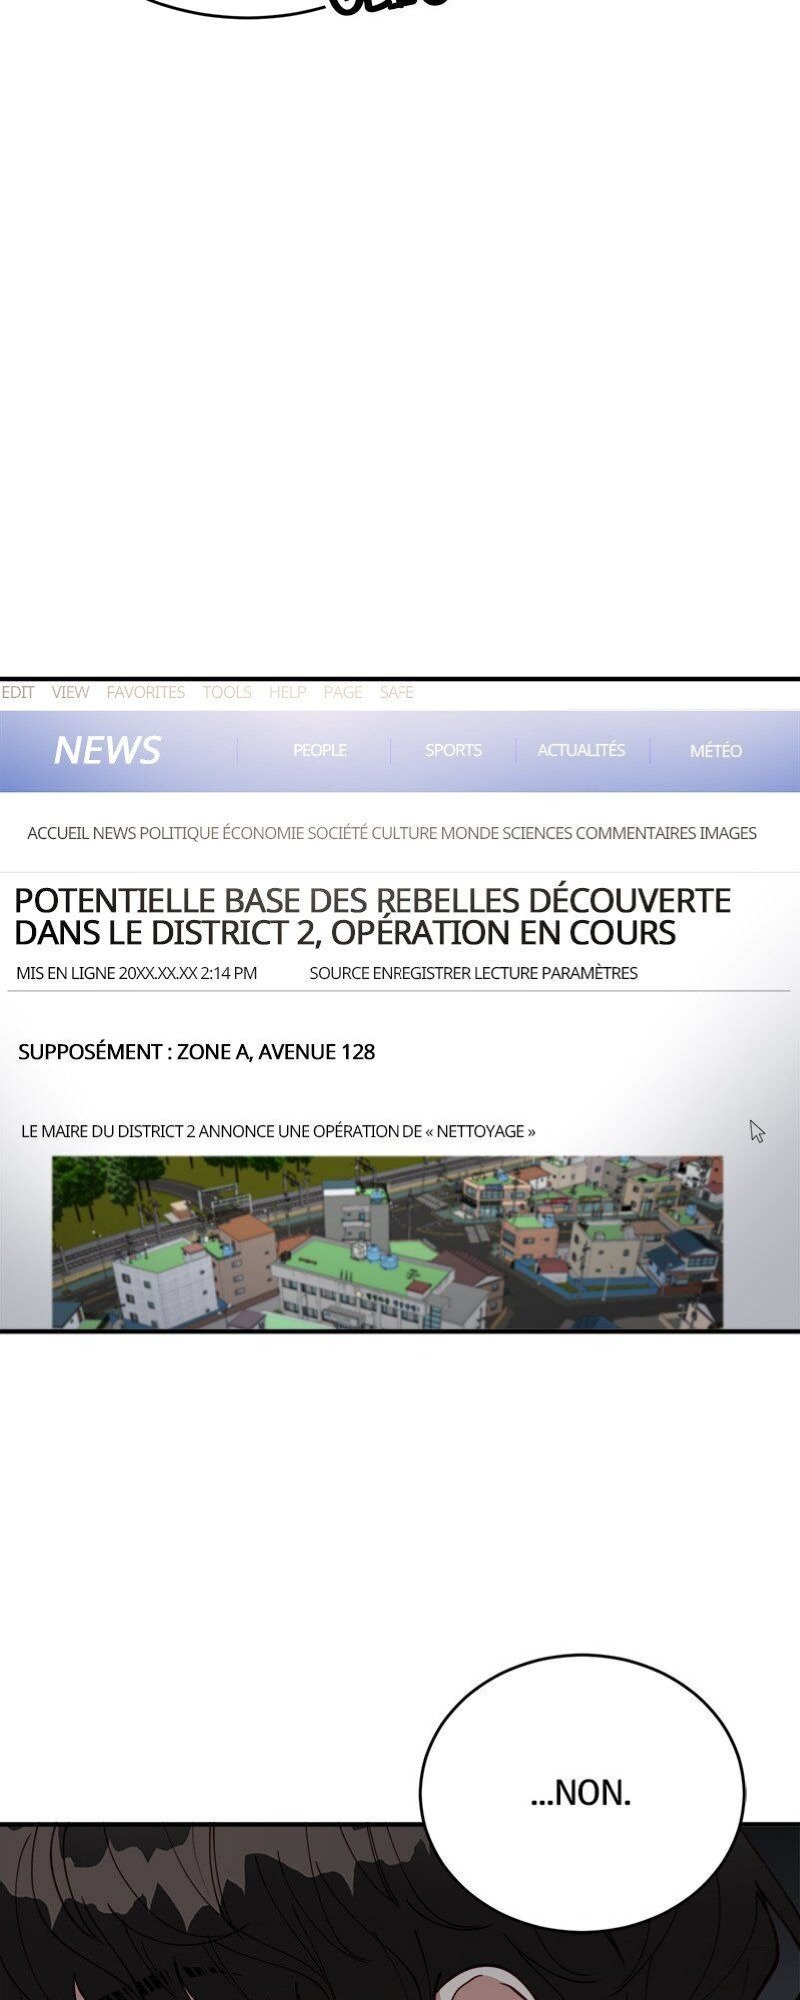Select the Actualités tab
Viewport: 800px width, 2000px height.
(581, 750)
